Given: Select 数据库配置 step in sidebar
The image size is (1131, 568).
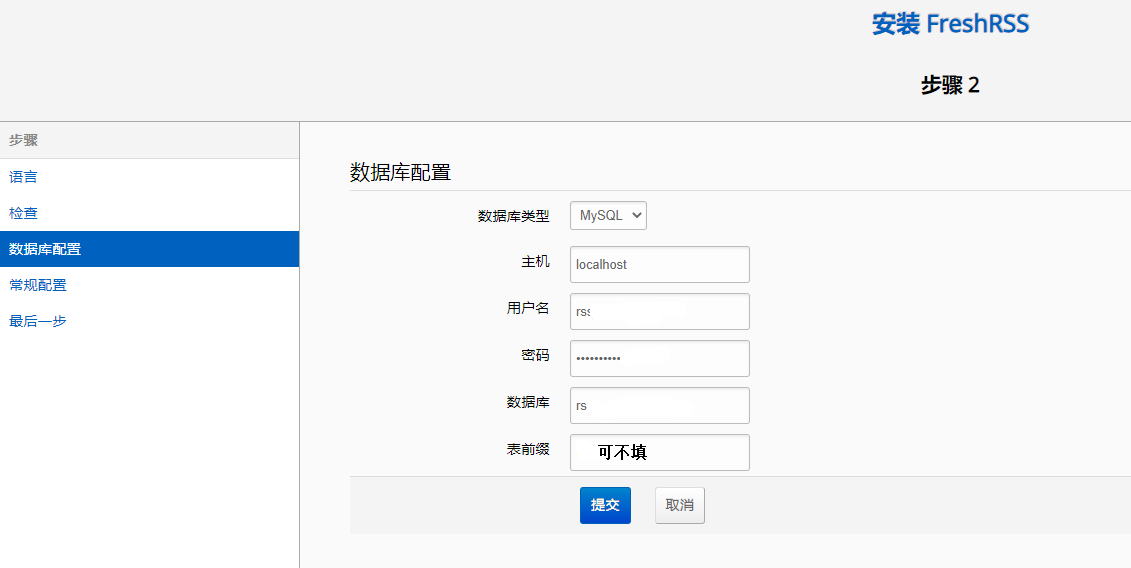Looking at the screenshot, I should point(149,249).
